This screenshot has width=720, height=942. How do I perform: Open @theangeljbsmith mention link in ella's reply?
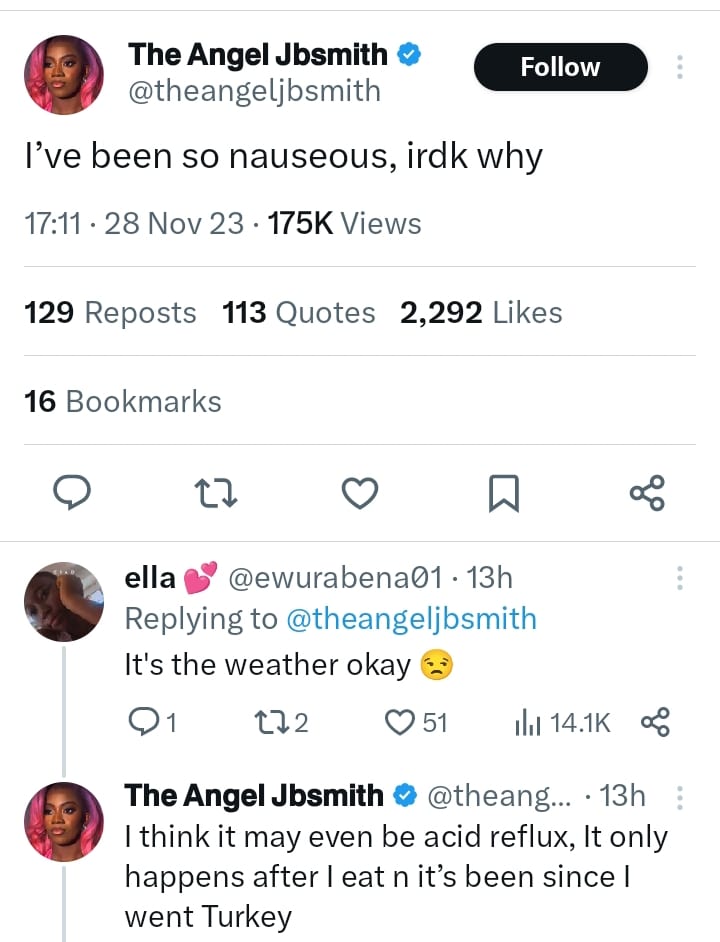point(411,619)
